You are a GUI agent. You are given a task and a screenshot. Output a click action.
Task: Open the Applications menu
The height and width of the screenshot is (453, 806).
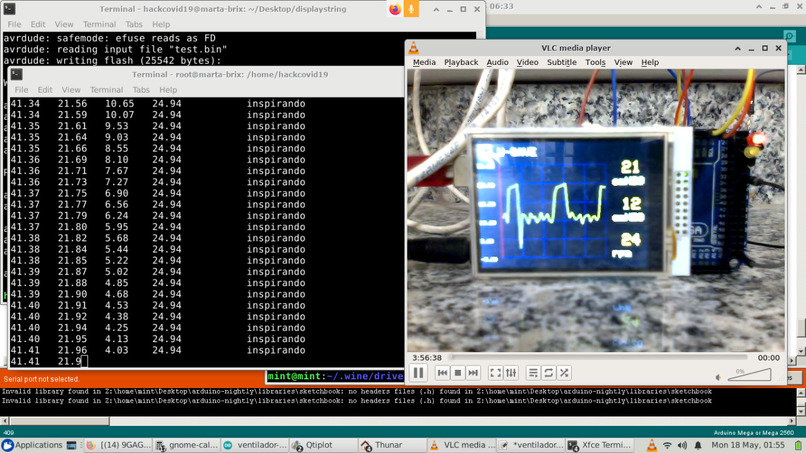(x=32, y=445)
